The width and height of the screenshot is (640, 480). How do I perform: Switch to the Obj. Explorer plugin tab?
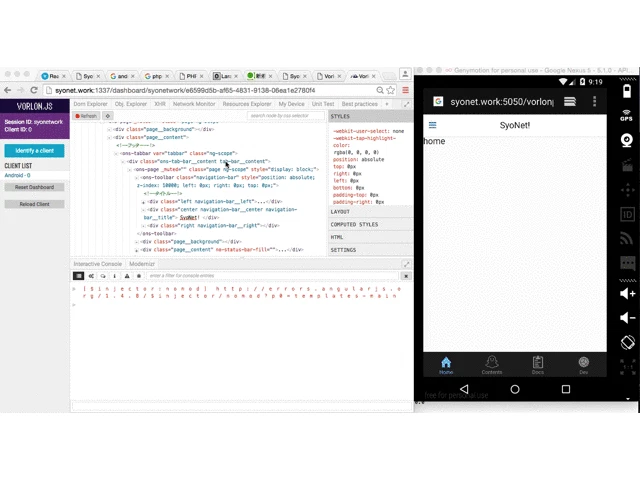pos(131,104)
